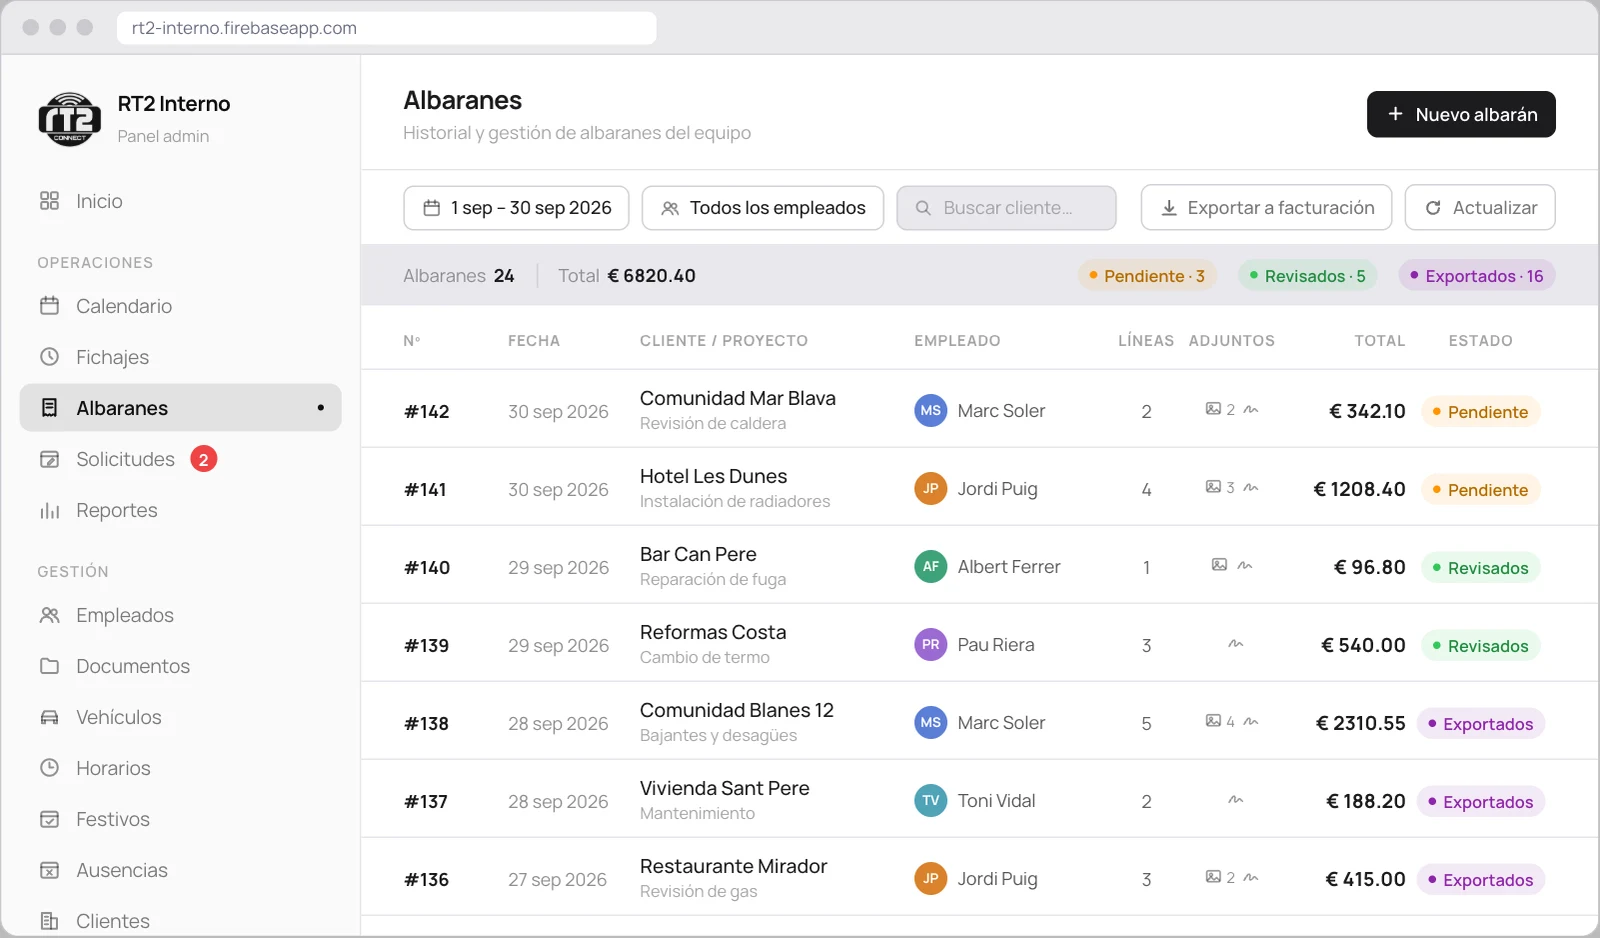Open the Calendario section
The width and height of the screenshot is (1600, 938).
(x=180, y=306)
